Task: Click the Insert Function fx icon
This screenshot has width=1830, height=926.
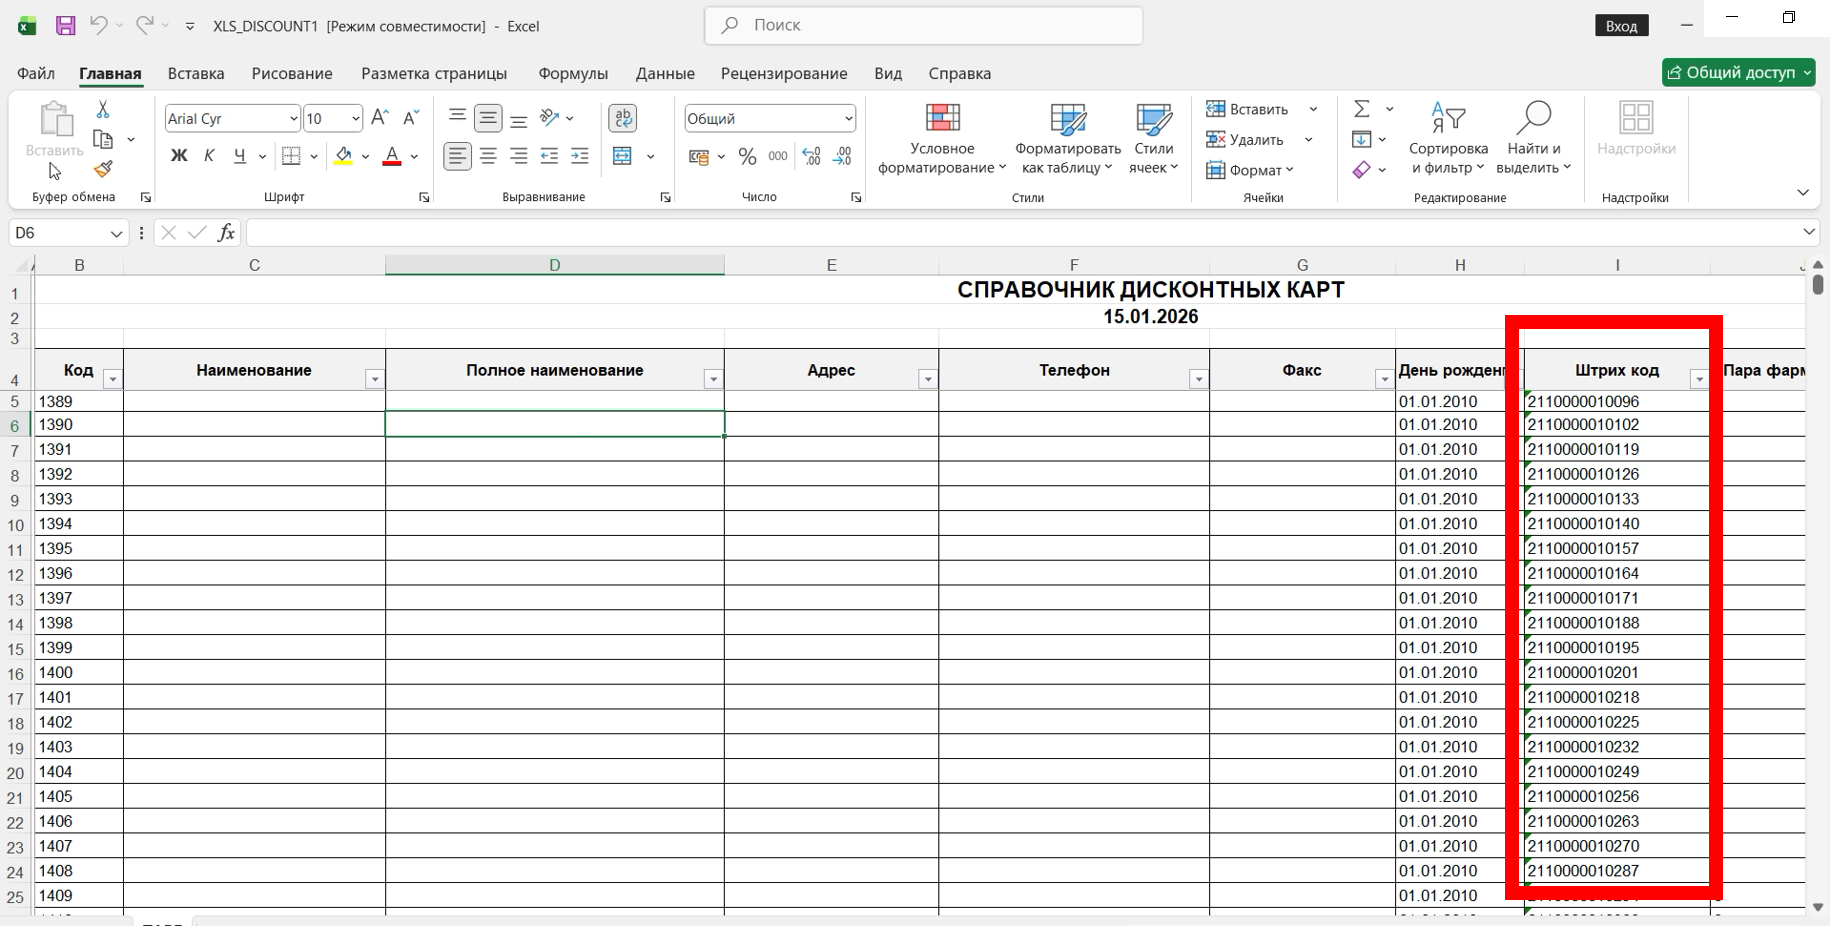Action: pyautogui.click(x=226, y=233)
